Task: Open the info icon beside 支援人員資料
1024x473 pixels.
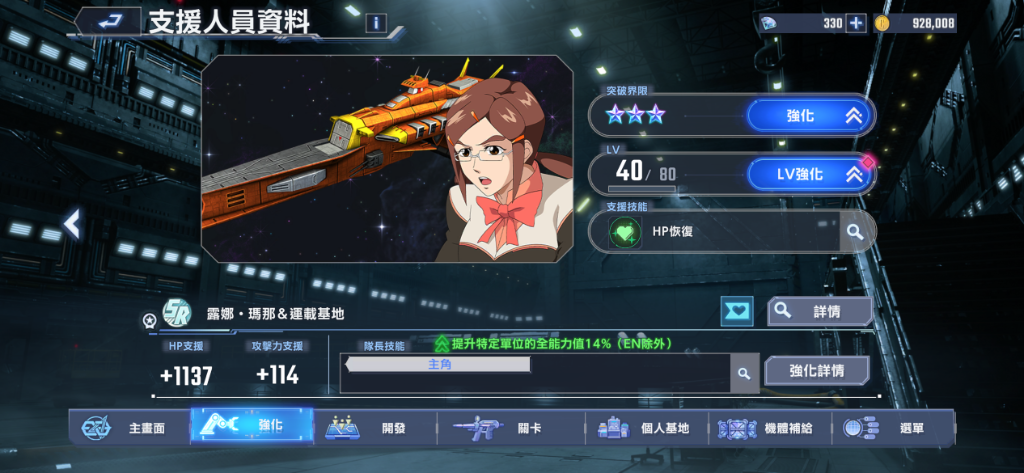Action: coord(376,24)
